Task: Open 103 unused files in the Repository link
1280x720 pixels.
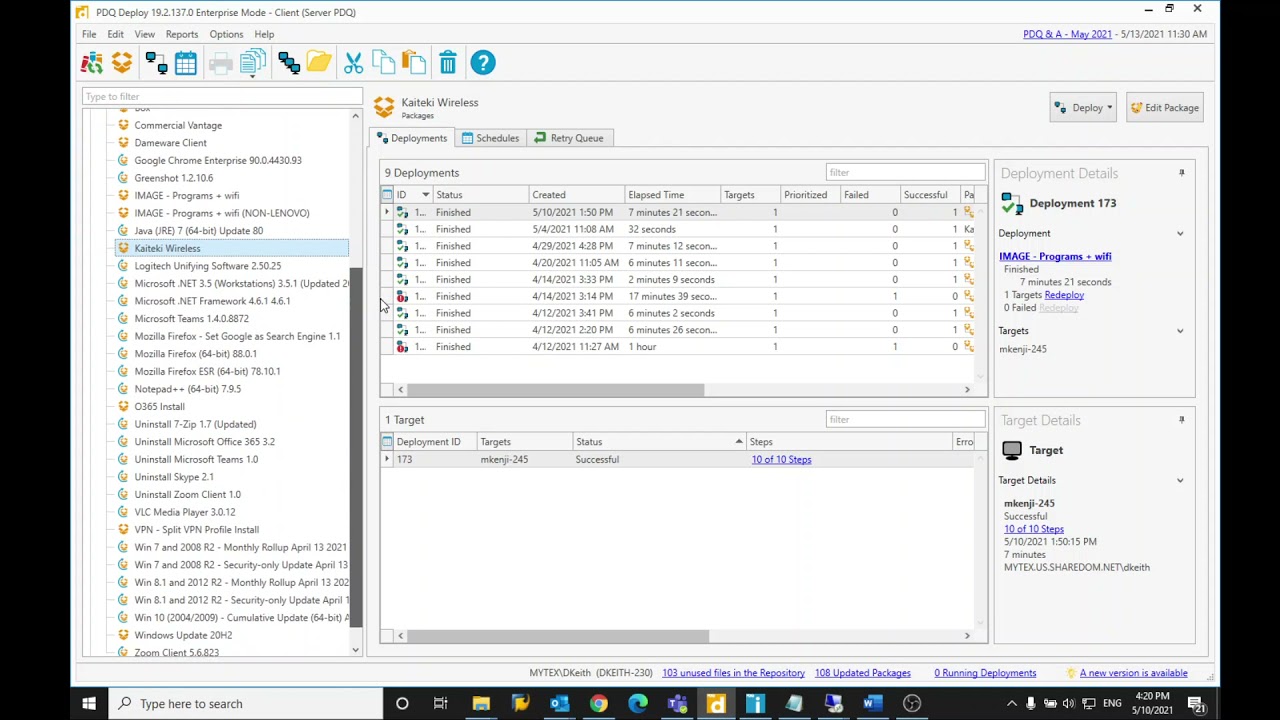Action: [733, 673]
